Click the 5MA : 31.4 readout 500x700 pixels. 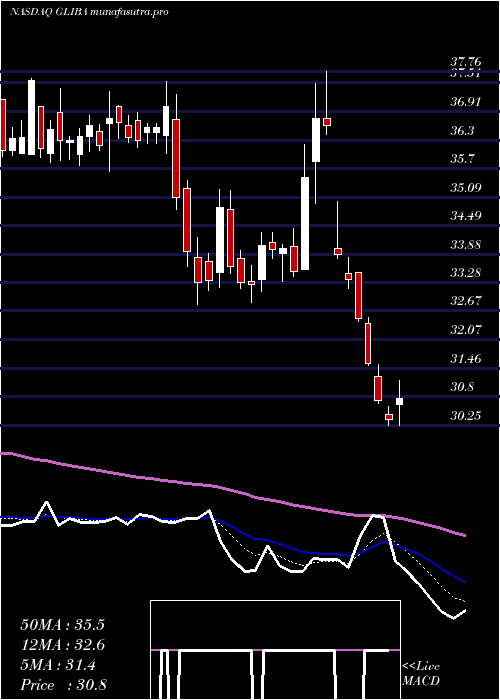(x=58, y=665)
